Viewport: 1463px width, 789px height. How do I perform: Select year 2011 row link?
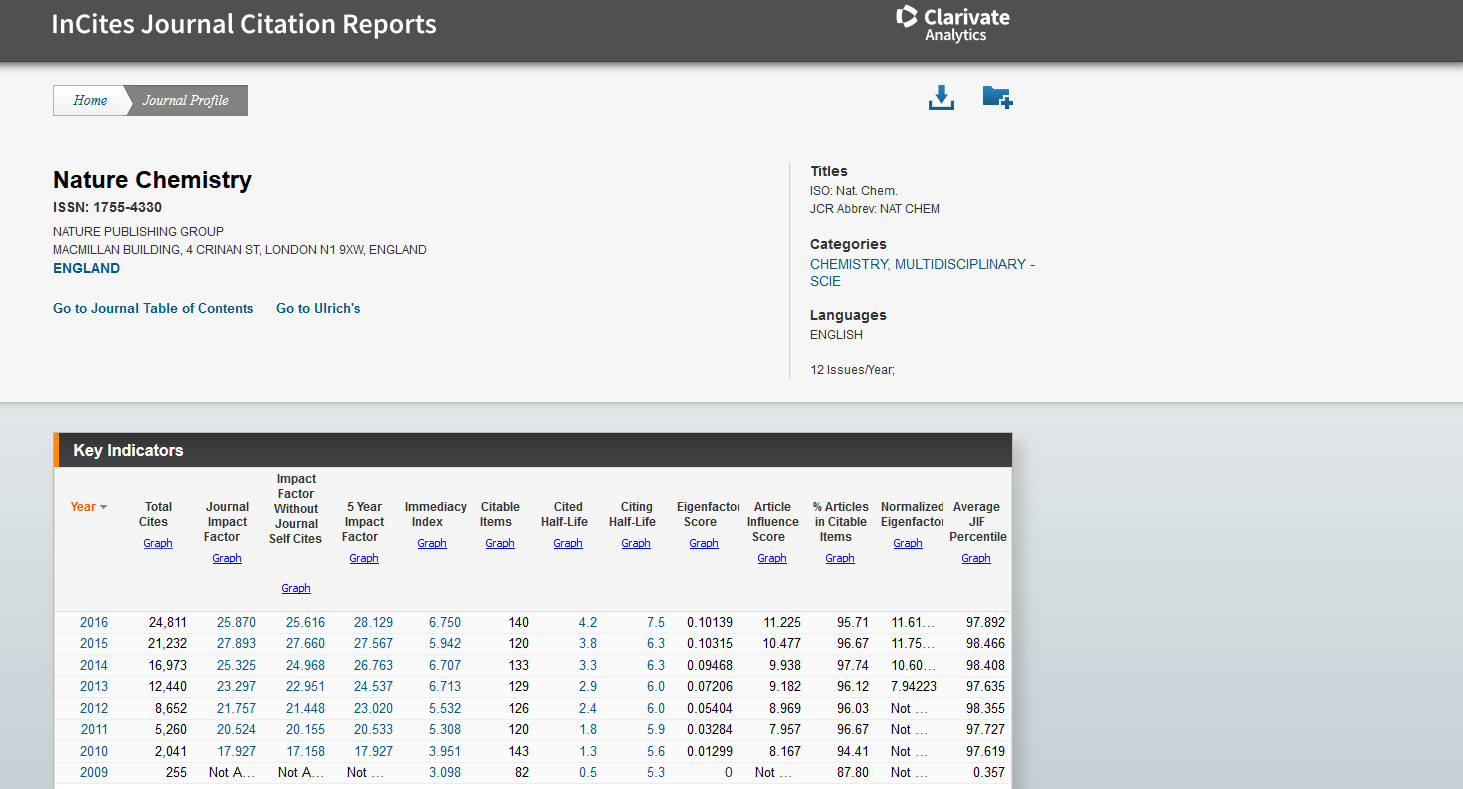pos(94,729)
